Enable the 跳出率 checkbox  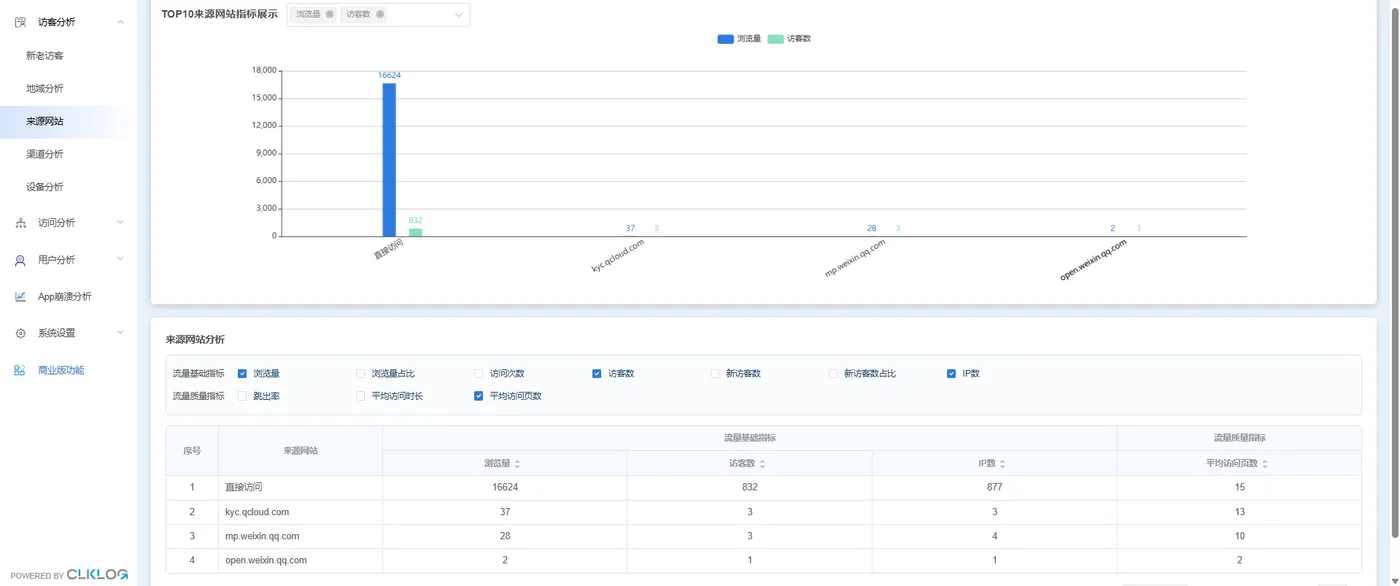242,396
